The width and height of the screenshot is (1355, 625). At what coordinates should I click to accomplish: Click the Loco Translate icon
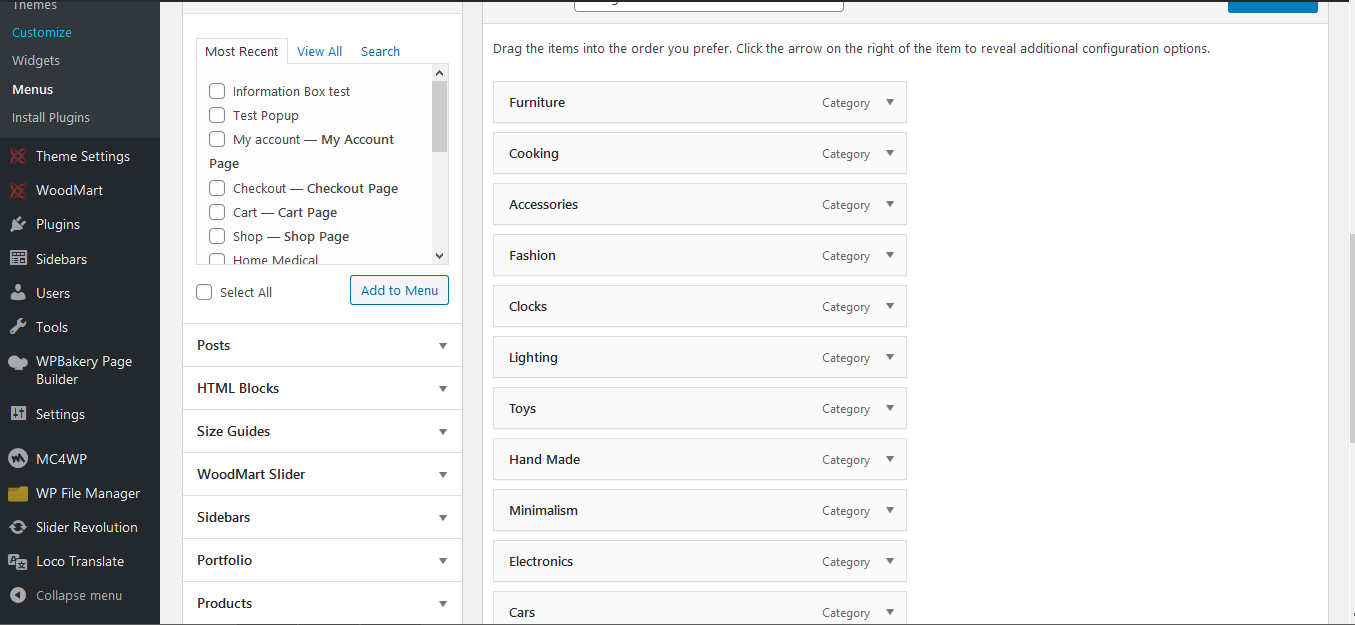[x=18, y=561]
